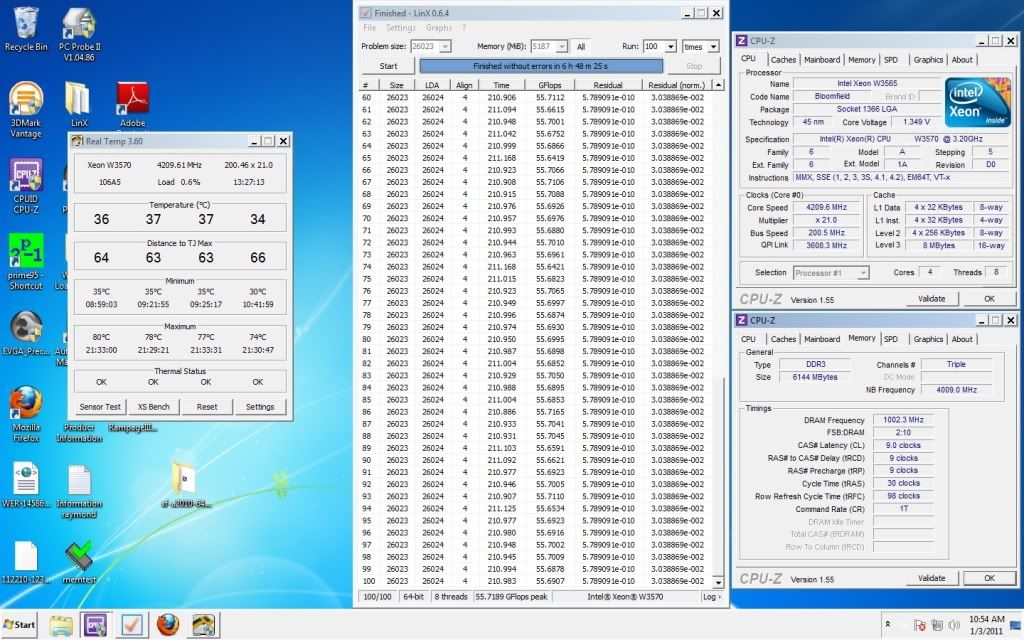
Task: Open the CPUID CPU-Z desktop shortcut
Action: tap(26, 186)
